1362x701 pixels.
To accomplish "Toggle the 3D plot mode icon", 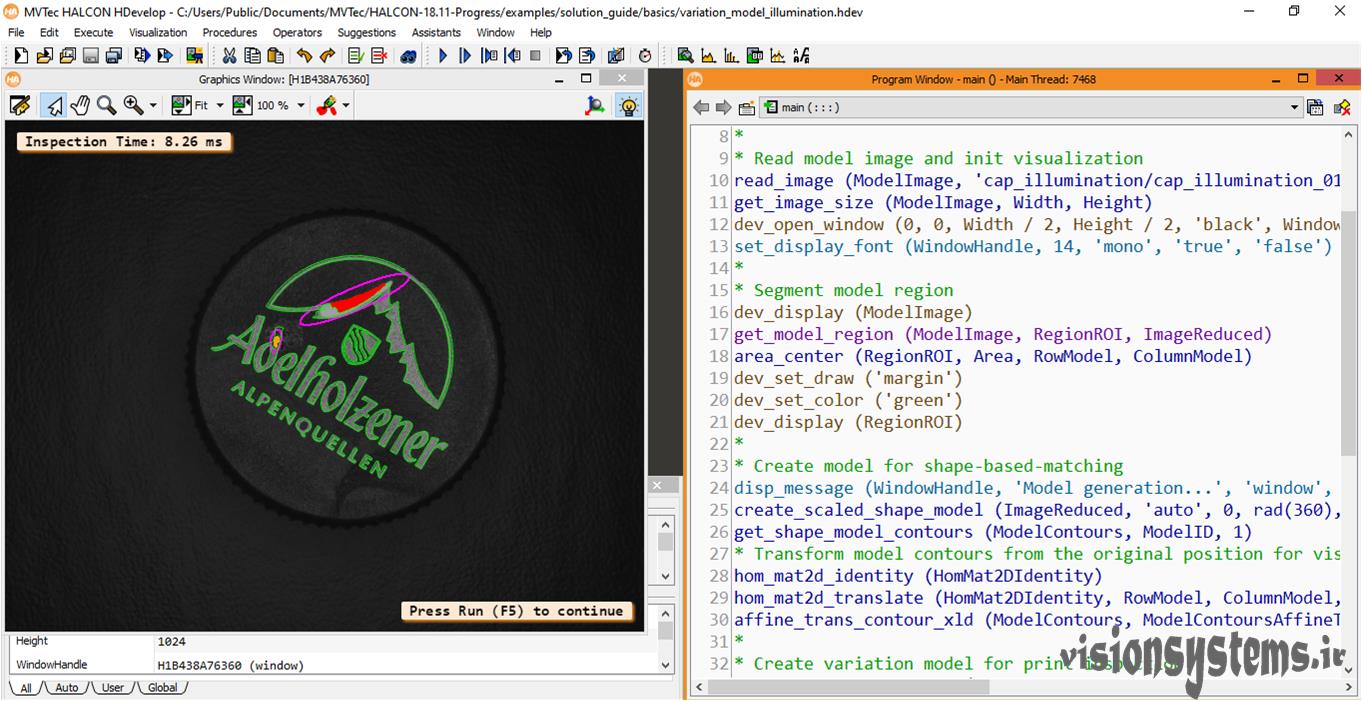I will [595, 105].
